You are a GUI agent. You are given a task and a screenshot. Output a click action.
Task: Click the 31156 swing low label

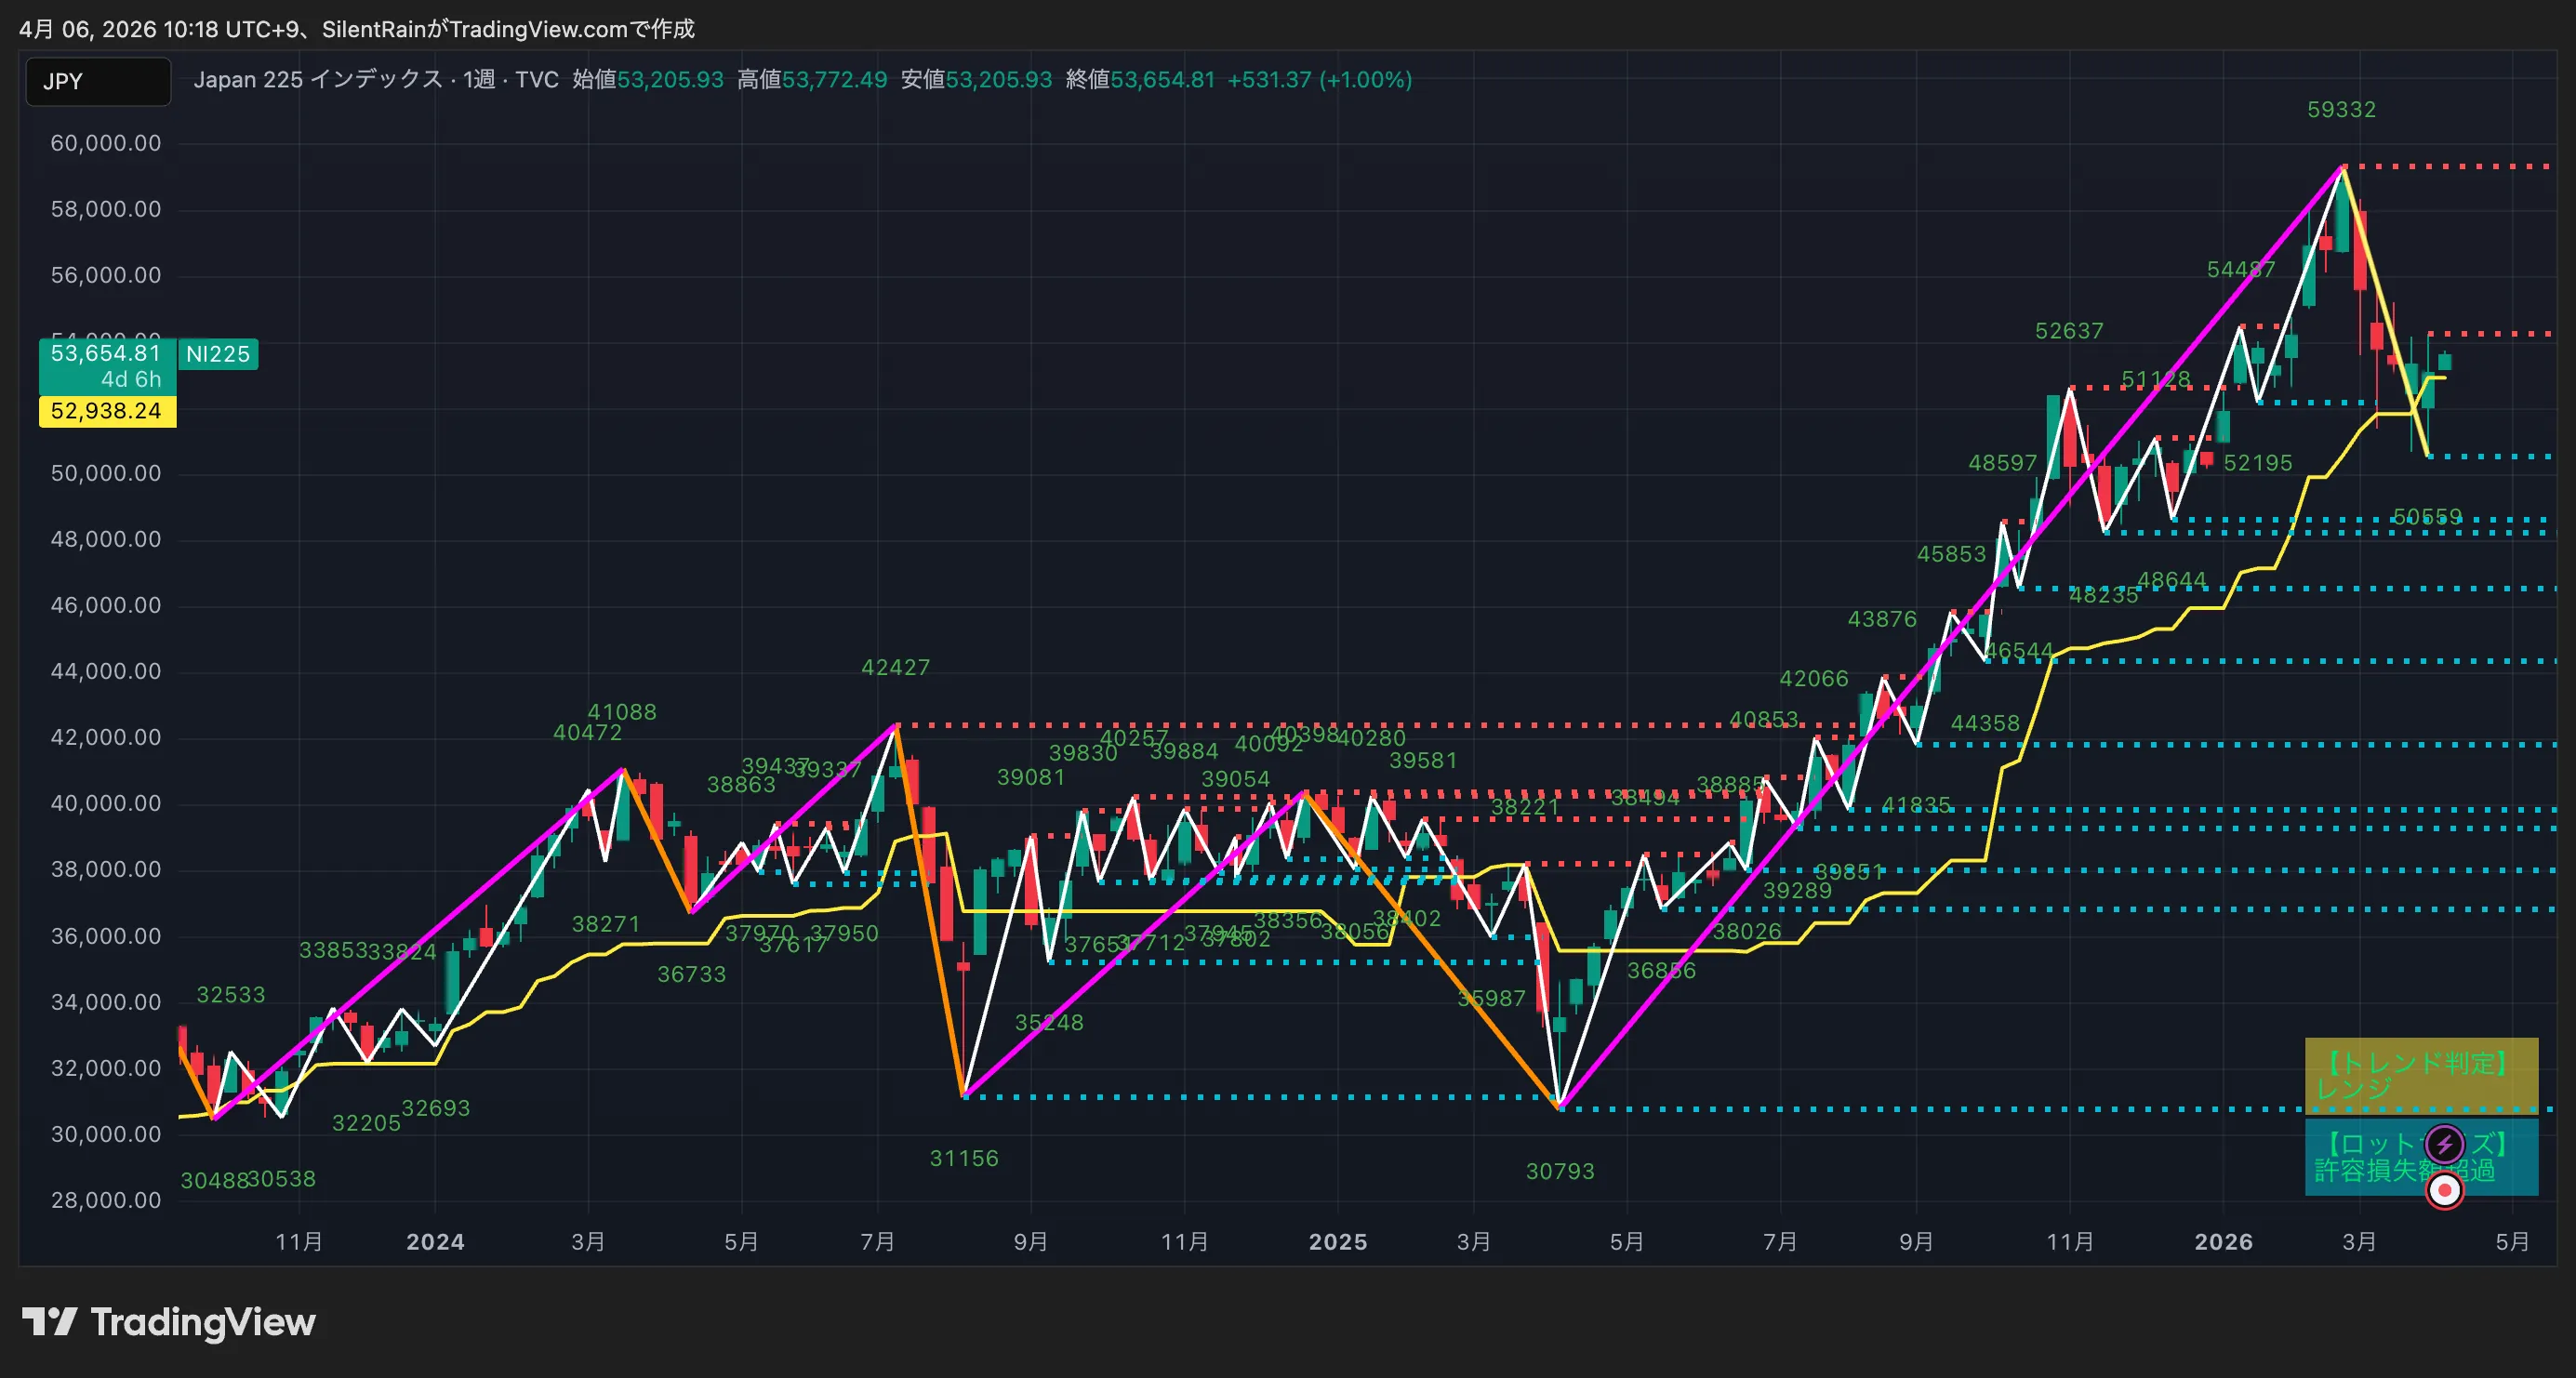pos(964,1158)
